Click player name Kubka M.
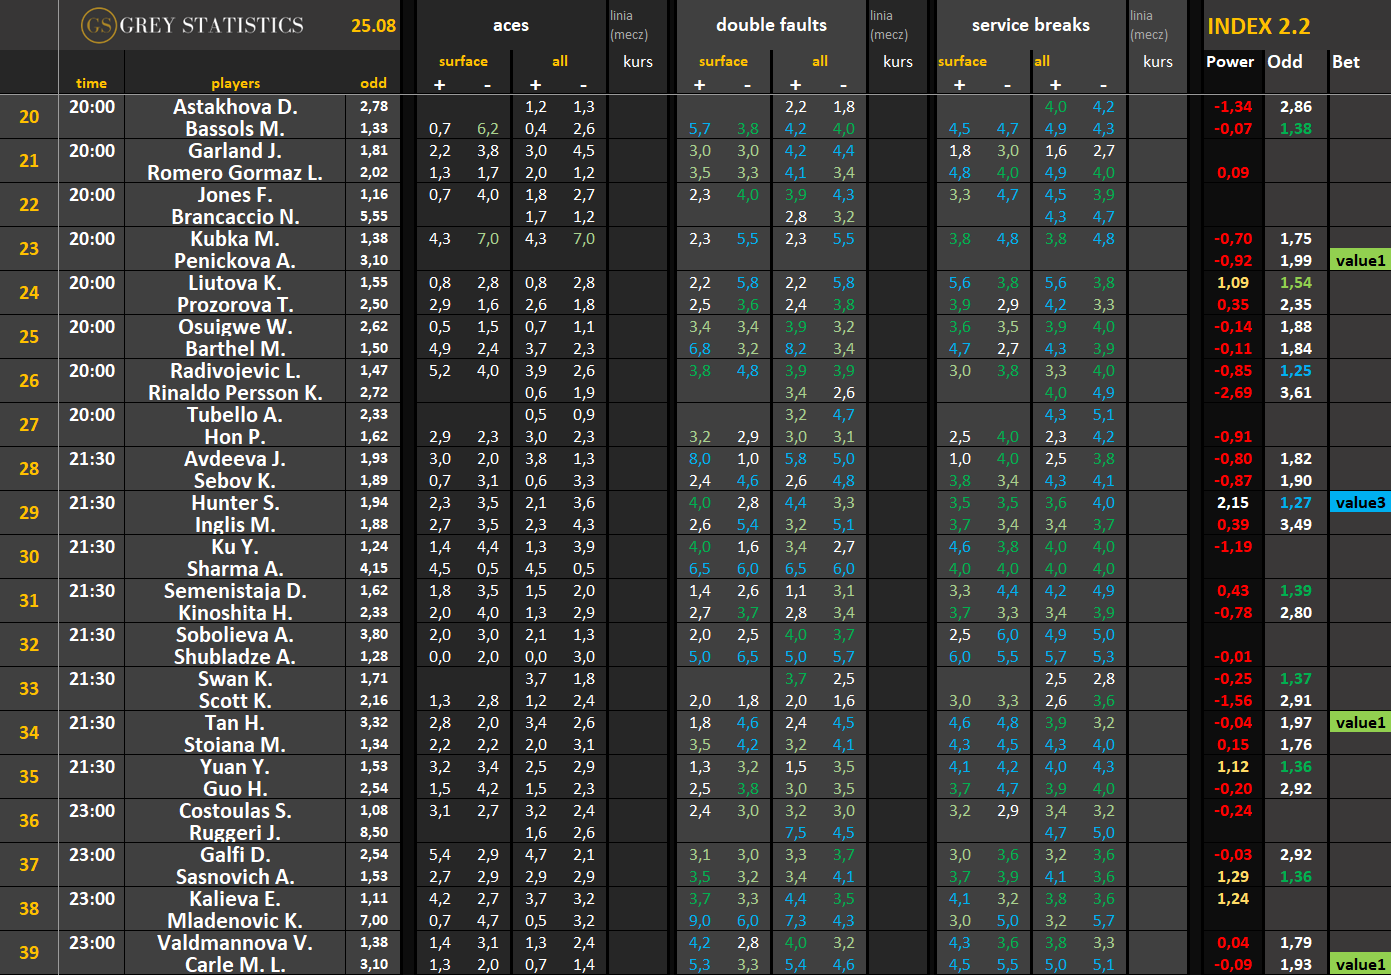Viewport: 1391px width, 975px height. (x=235, y=239)
